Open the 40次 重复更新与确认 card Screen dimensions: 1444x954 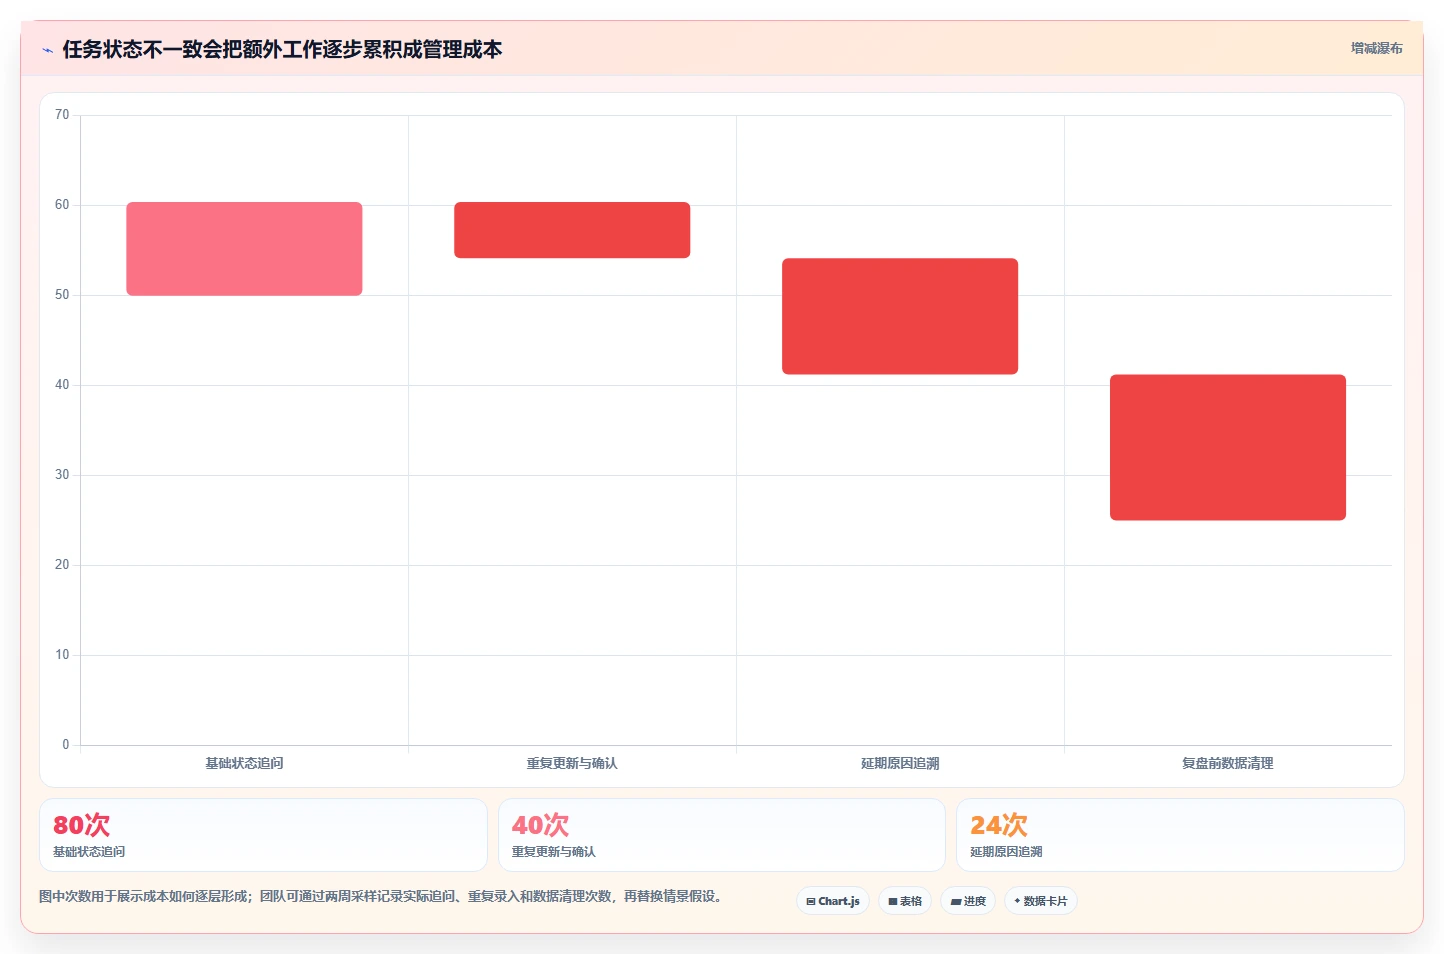[722, 835]
